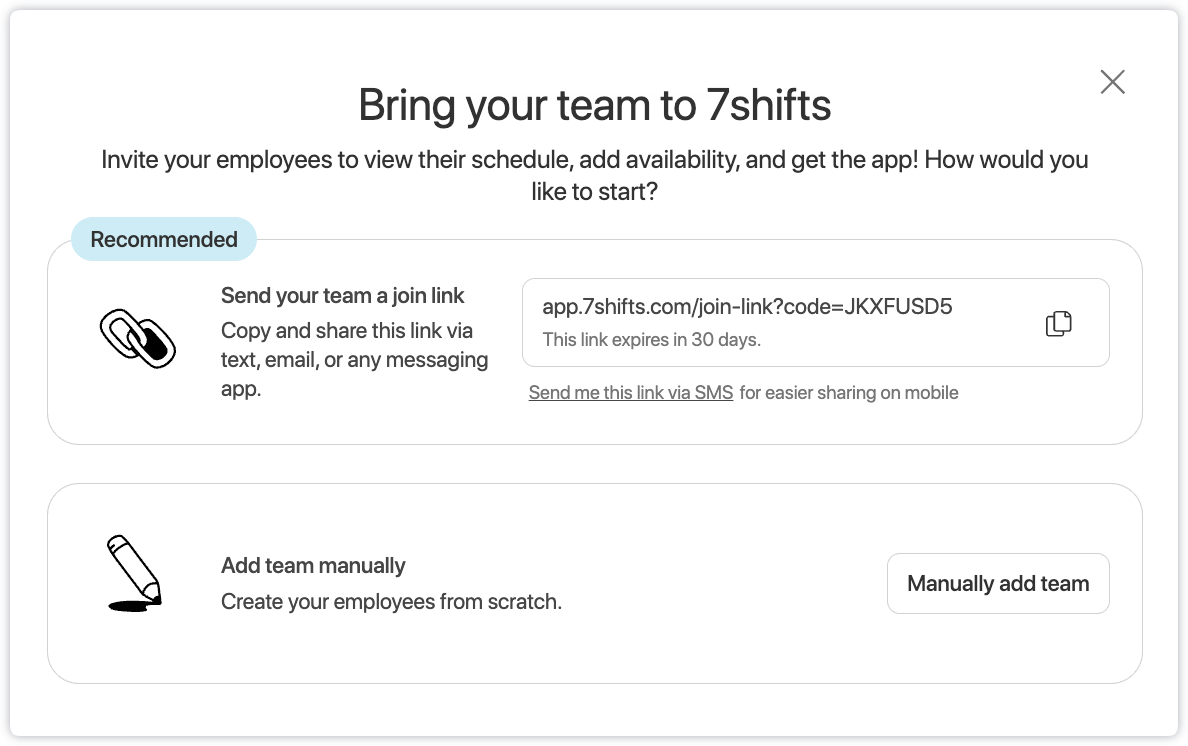Copy the join link to clipboard

[1058, 323]
